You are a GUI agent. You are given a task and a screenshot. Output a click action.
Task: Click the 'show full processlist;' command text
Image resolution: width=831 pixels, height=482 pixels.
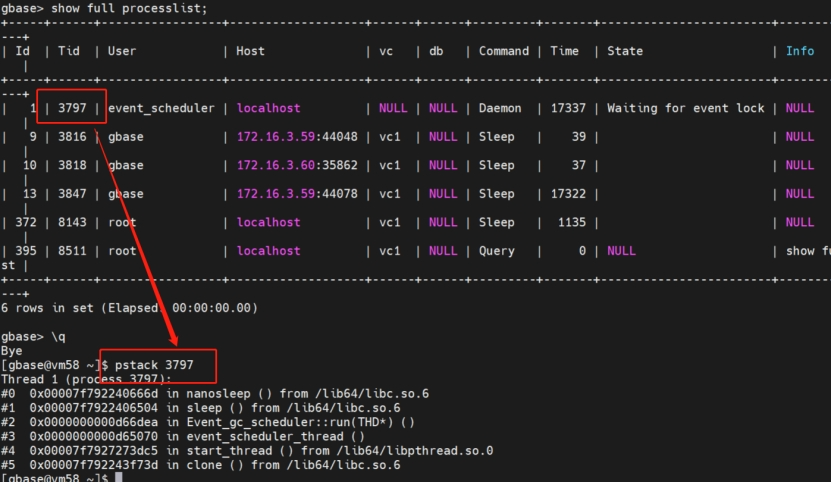pos(129,8)
